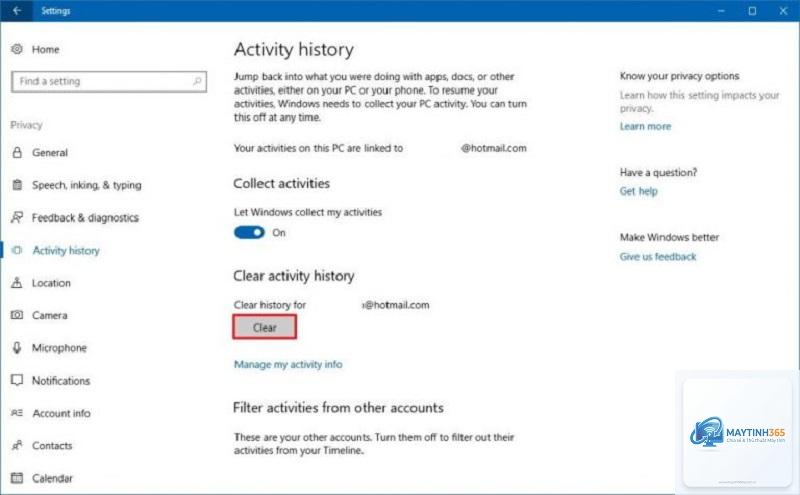This screenshot has height=495, width=800.
Task: Maximize the Settings window
Action: pyautogui.click(x=752, y=11)
